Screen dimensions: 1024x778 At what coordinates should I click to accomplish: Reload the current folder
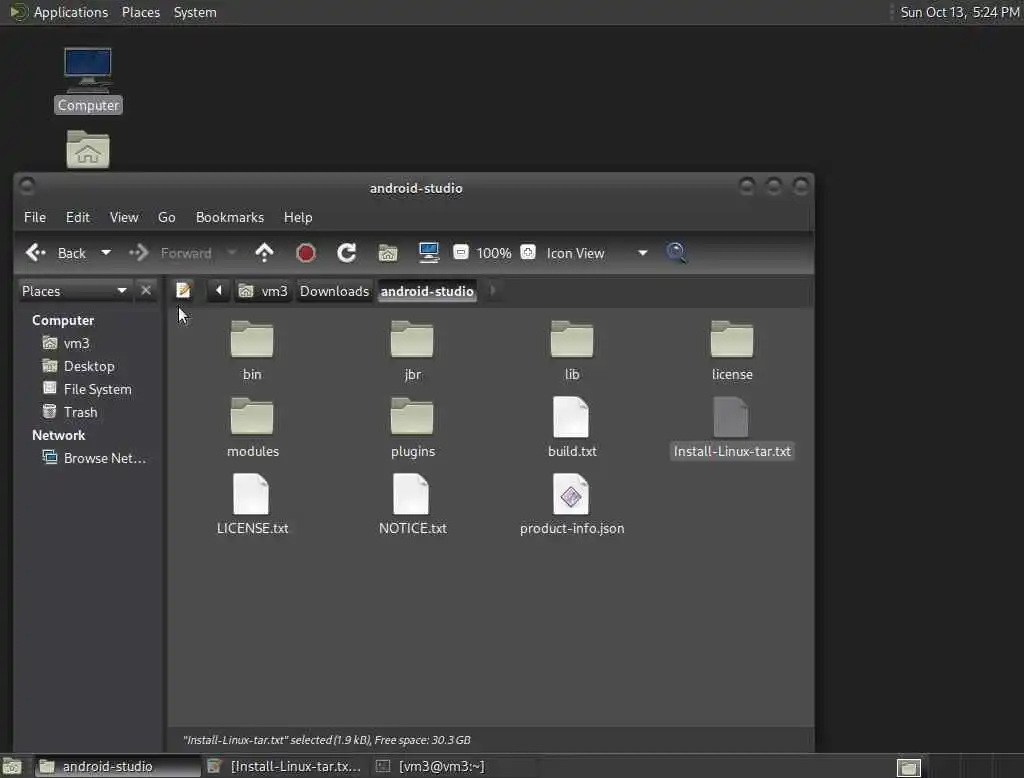point(346,253)
